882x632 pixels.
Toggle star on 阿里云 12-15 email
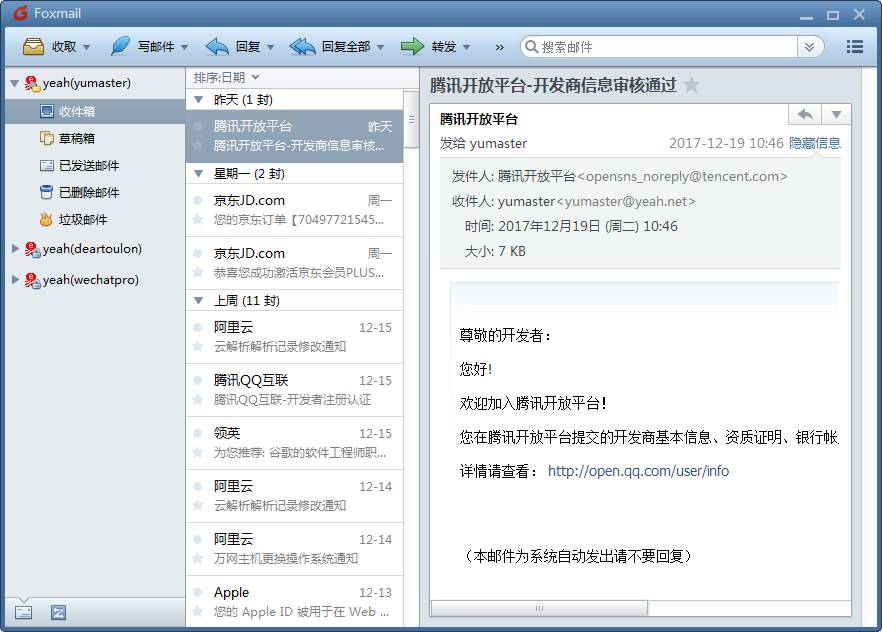click(197, 346)
